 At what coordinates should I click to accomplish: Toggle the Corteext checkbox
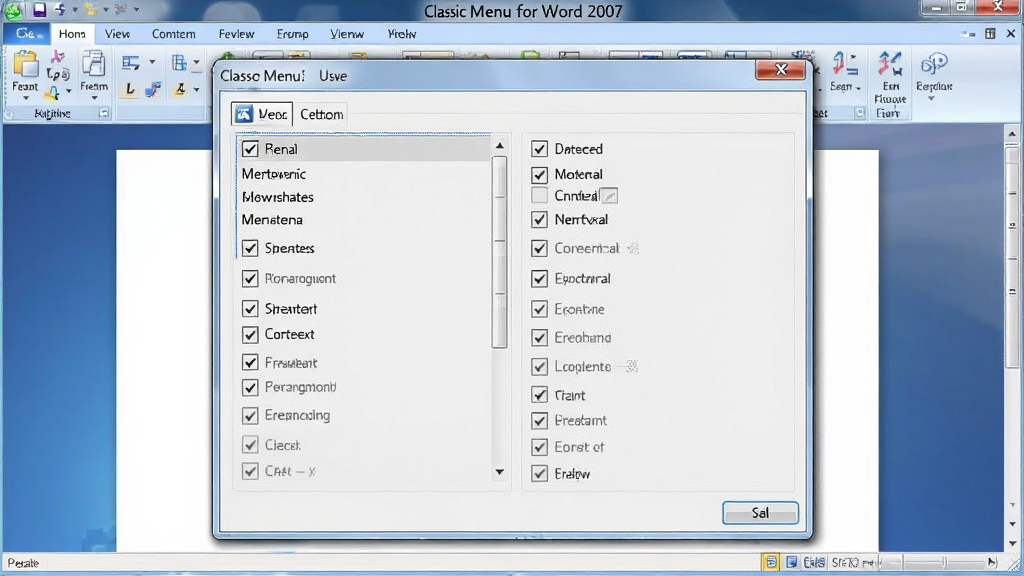pos(250,334)
